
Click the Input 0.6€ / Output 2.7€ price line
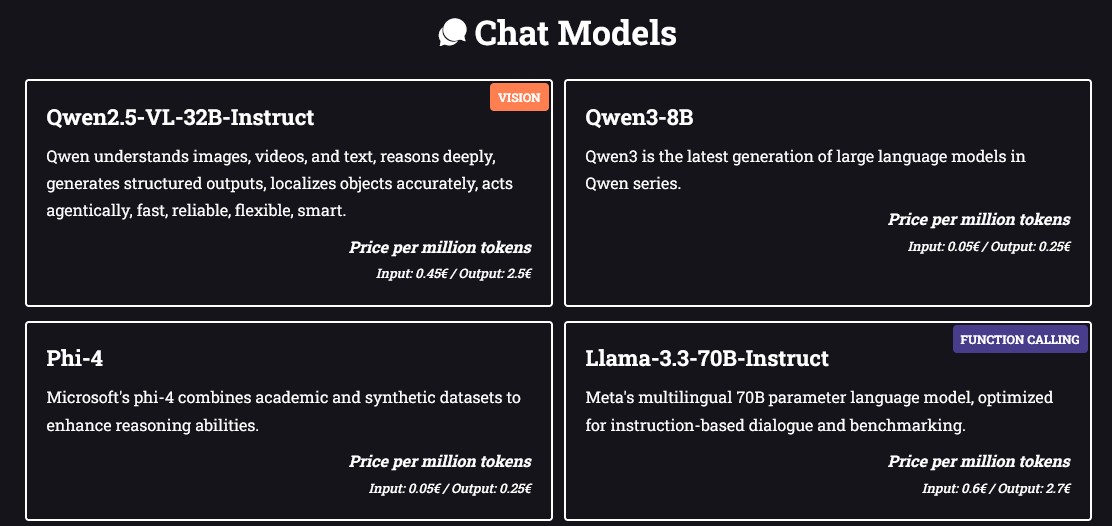tap(996, 488)
